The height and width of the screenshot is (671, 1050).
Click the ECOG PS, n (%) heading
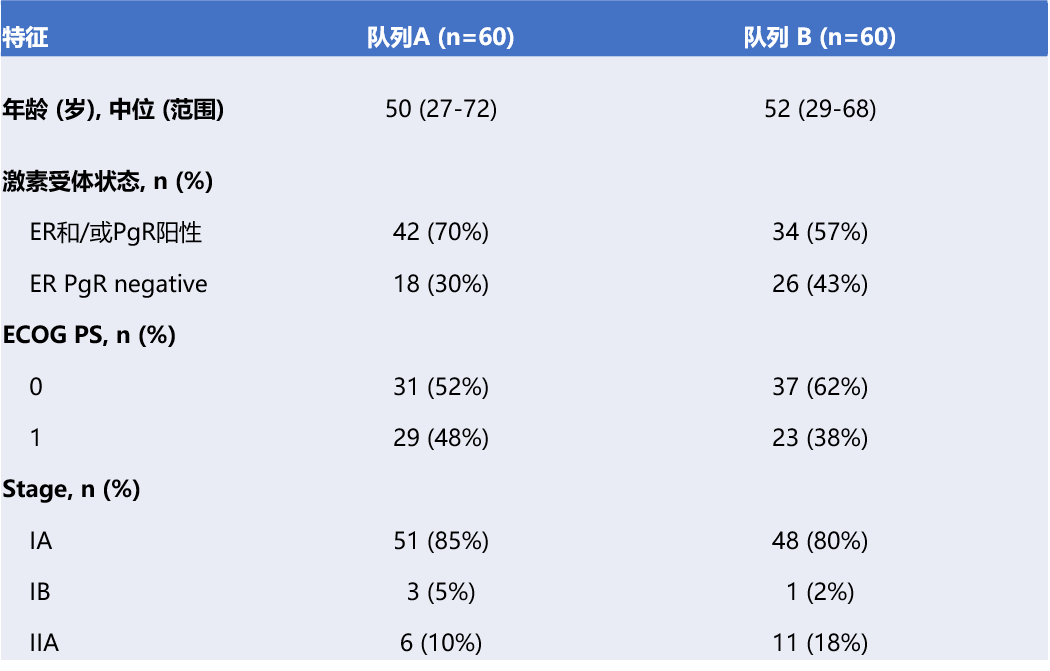click(90, 335)
